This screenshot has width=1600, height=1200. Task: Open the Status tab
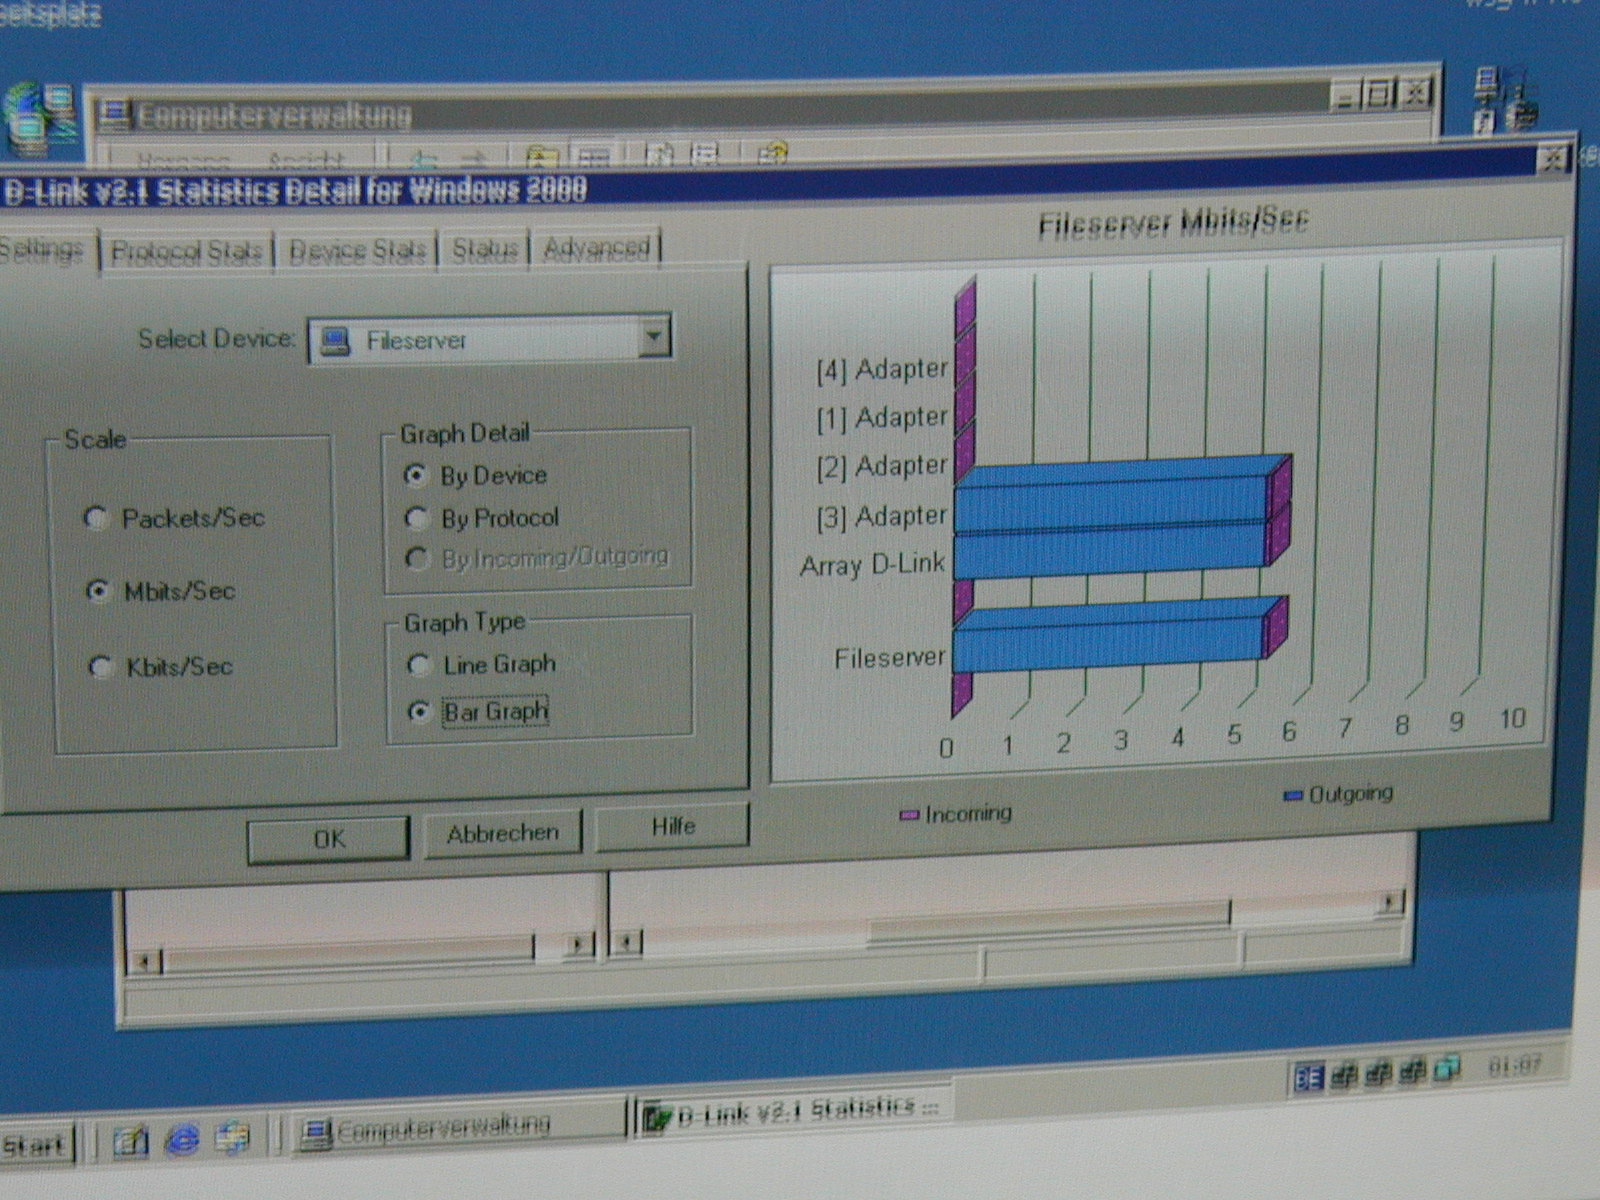tap(485, 249)
